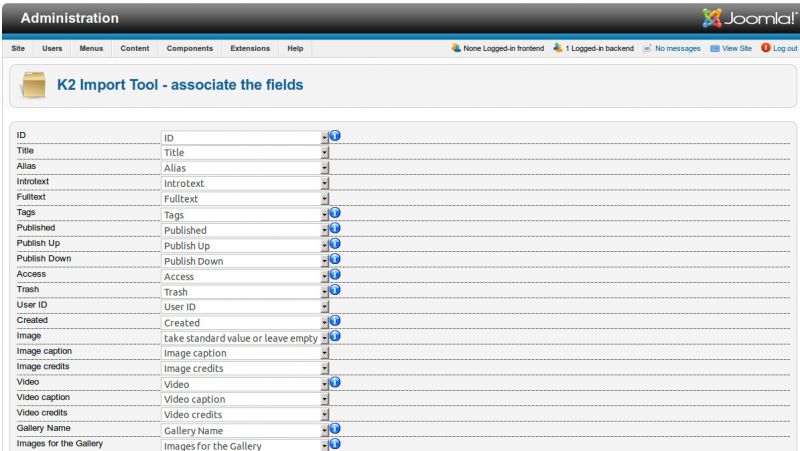This screenshot has height=451, width=800.
Task: Click the red Log out icon
Action: (x=765, y=48)
